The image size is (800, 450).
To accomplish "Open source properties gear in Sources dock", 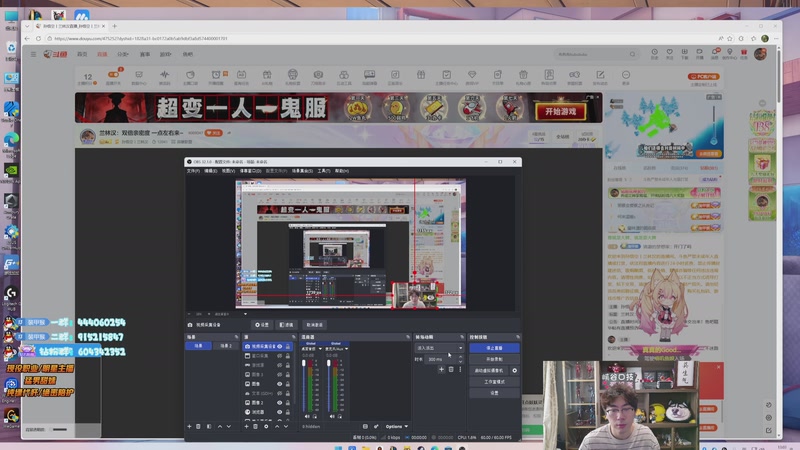I will pyautogui.click(x=266, y=427).
